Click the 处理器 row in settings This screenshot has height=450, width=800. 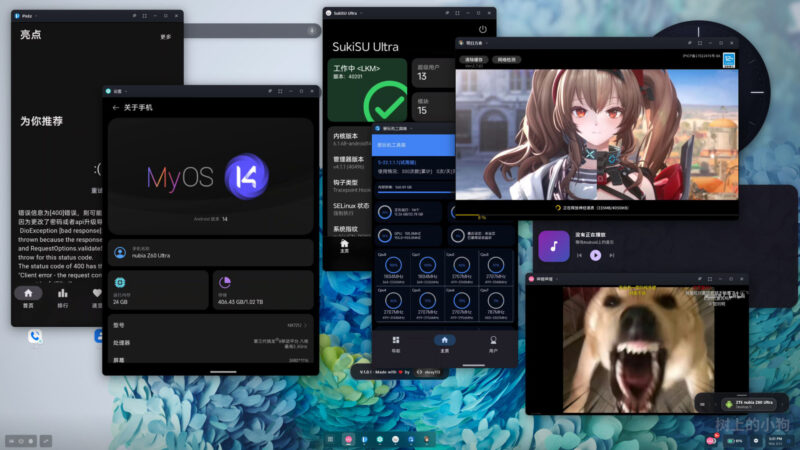coord(211,343)
